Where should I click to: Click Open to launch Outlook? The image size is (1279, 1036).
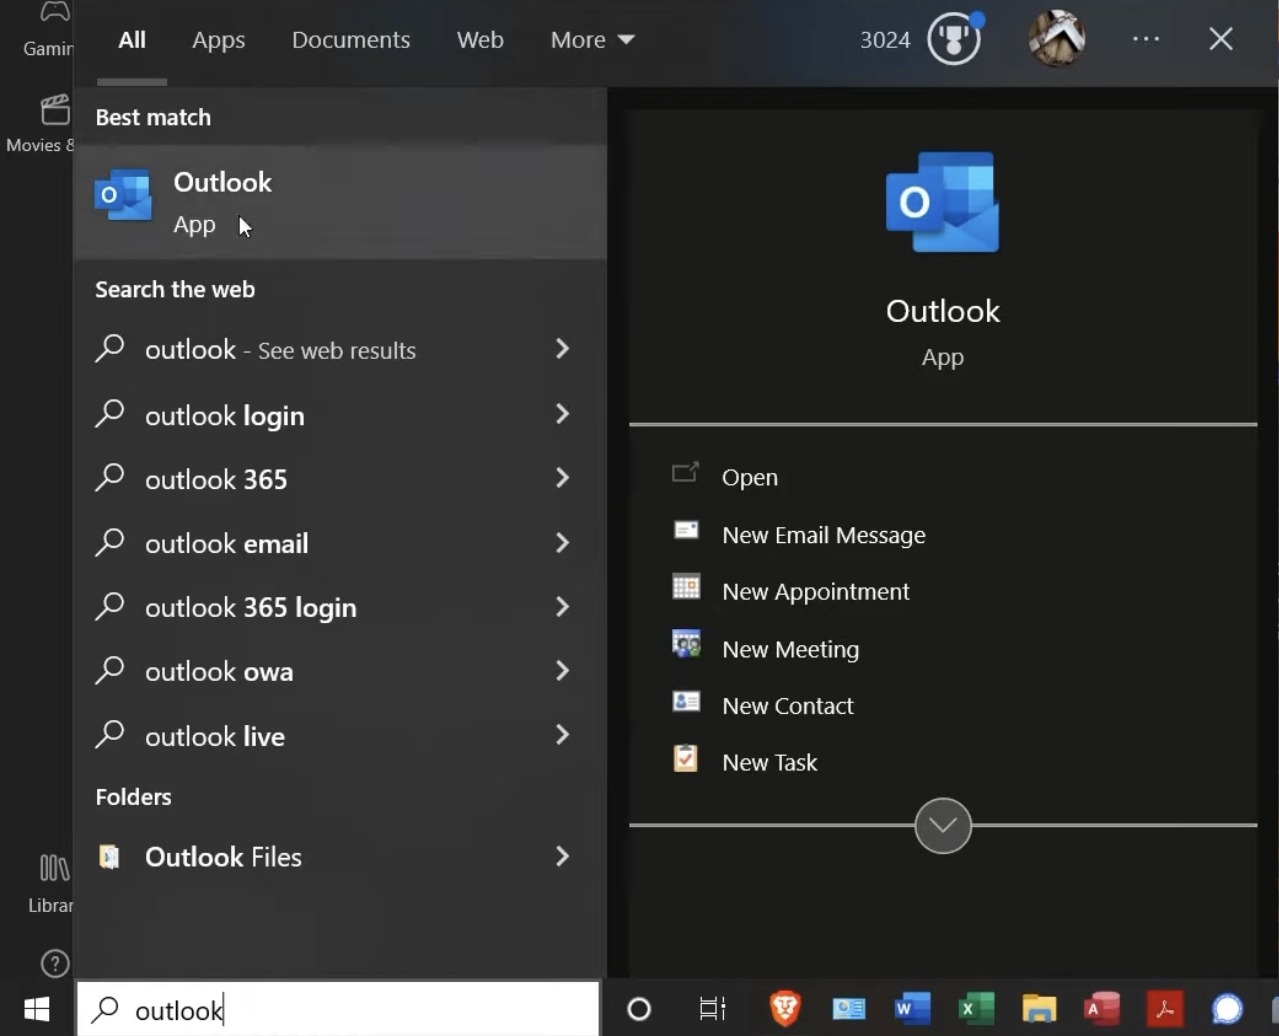click(748, 477)
